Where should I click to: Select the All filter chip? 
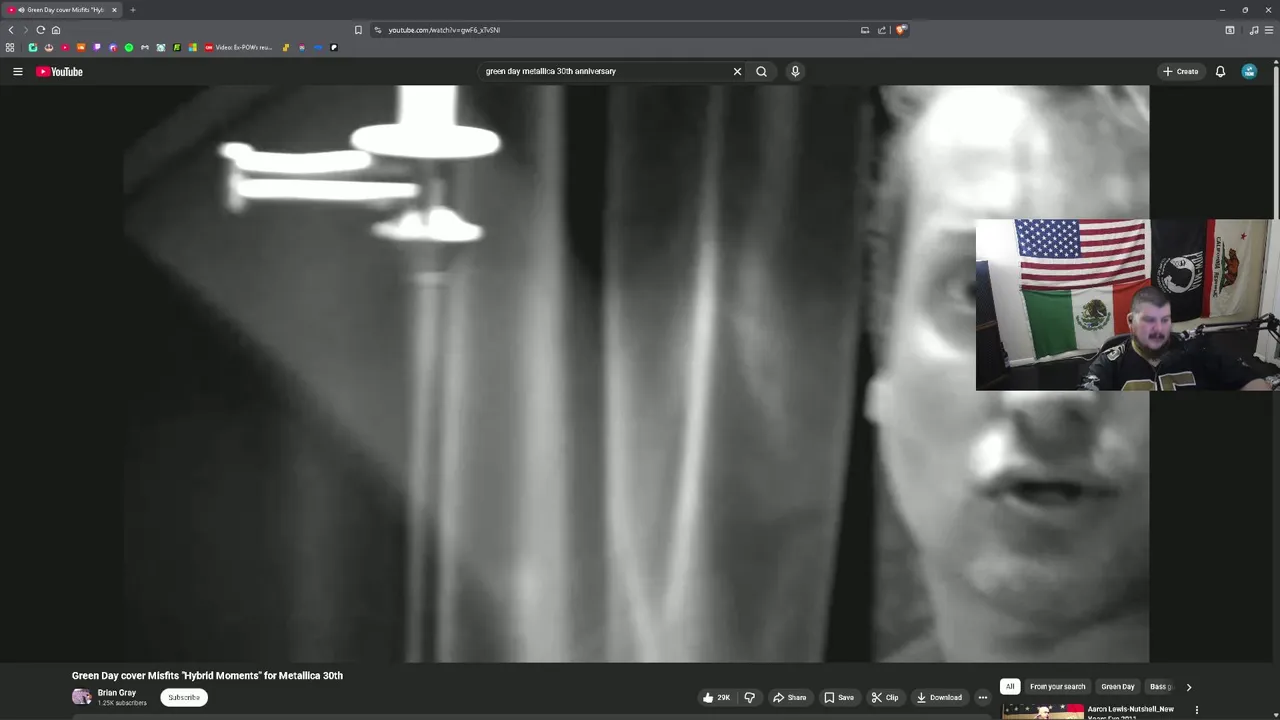click(1010, 686)
